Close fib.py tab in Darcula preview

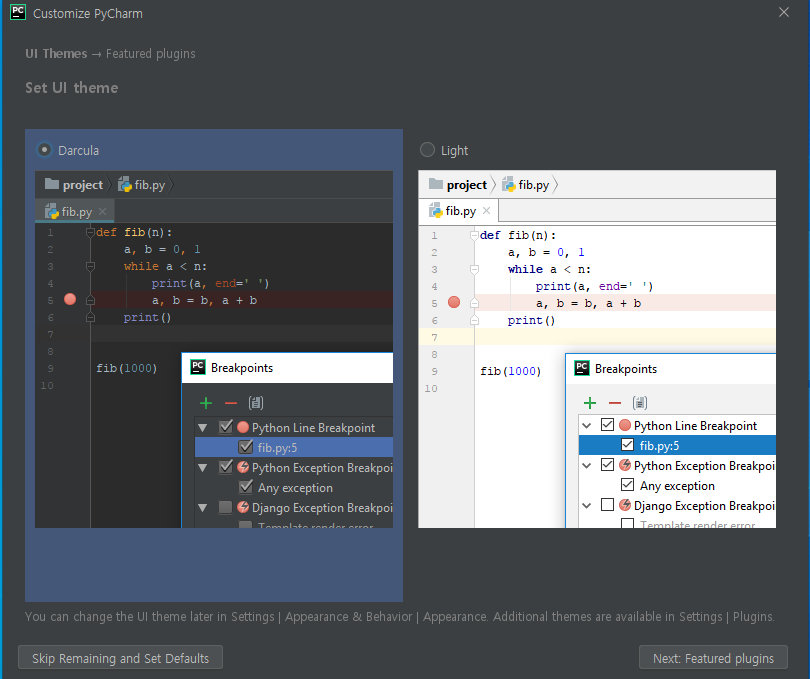(102, 211)
